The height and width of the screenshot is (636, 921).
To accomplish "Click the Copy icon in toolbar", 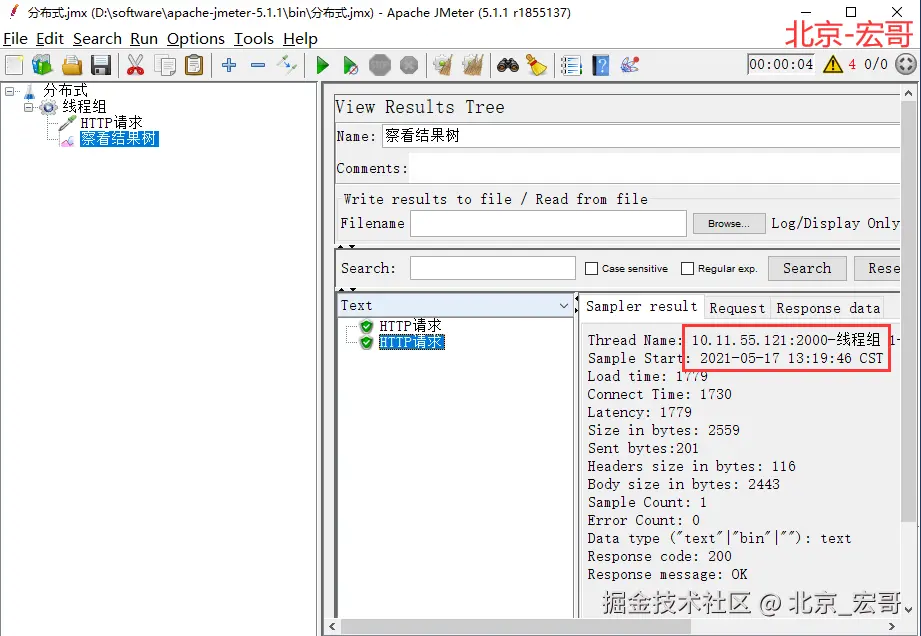I will 165,65.
